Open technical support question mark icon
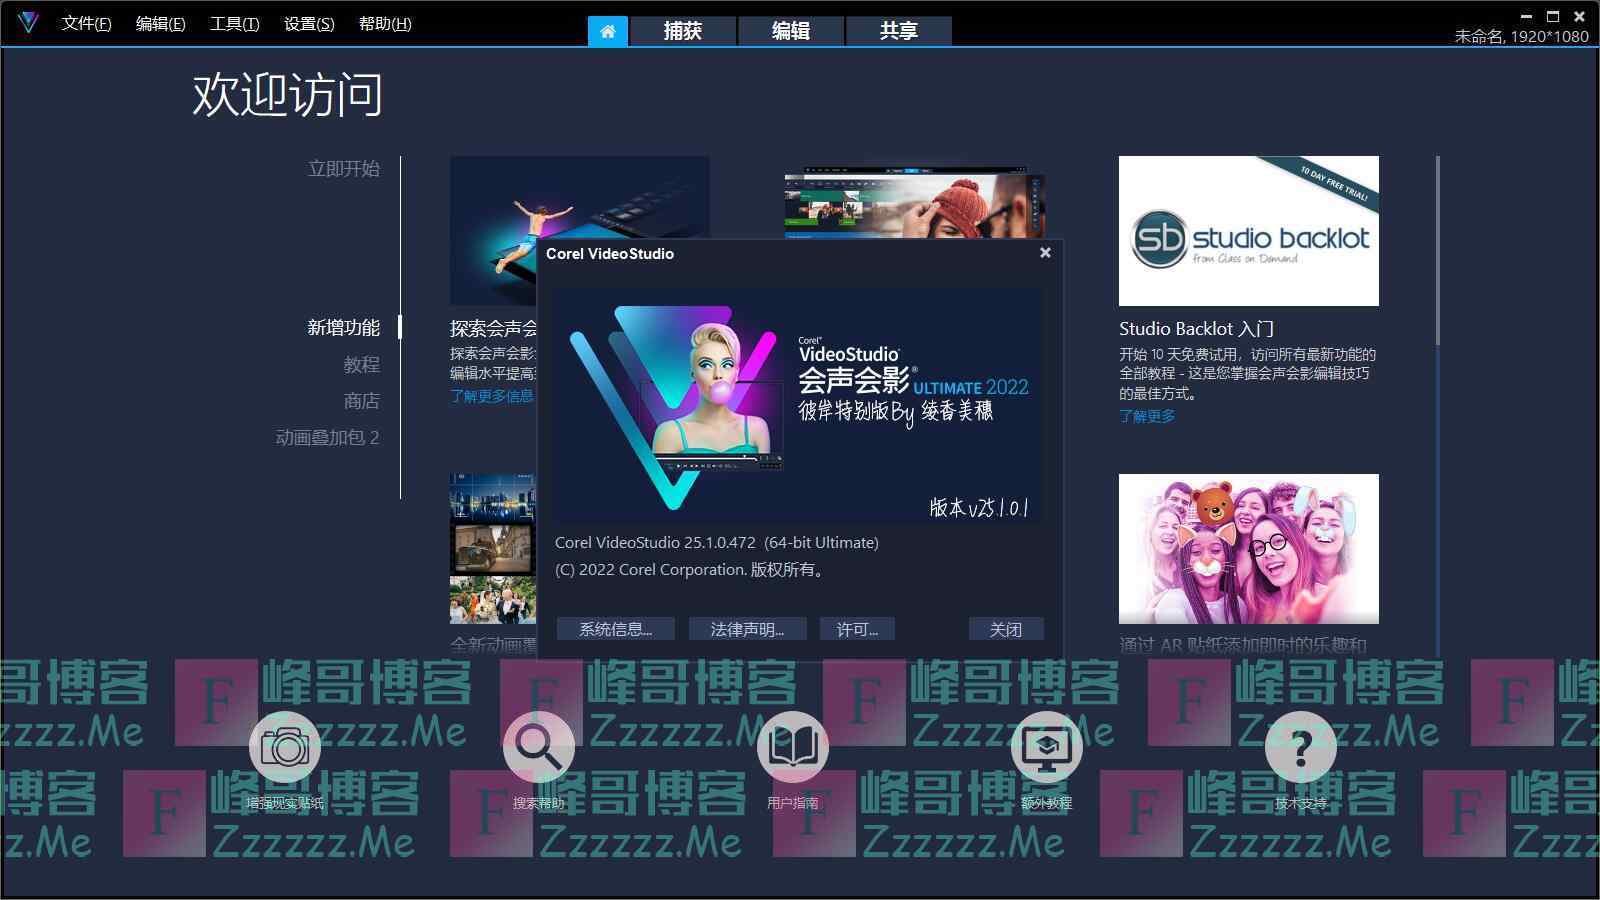 [1300, 747]
